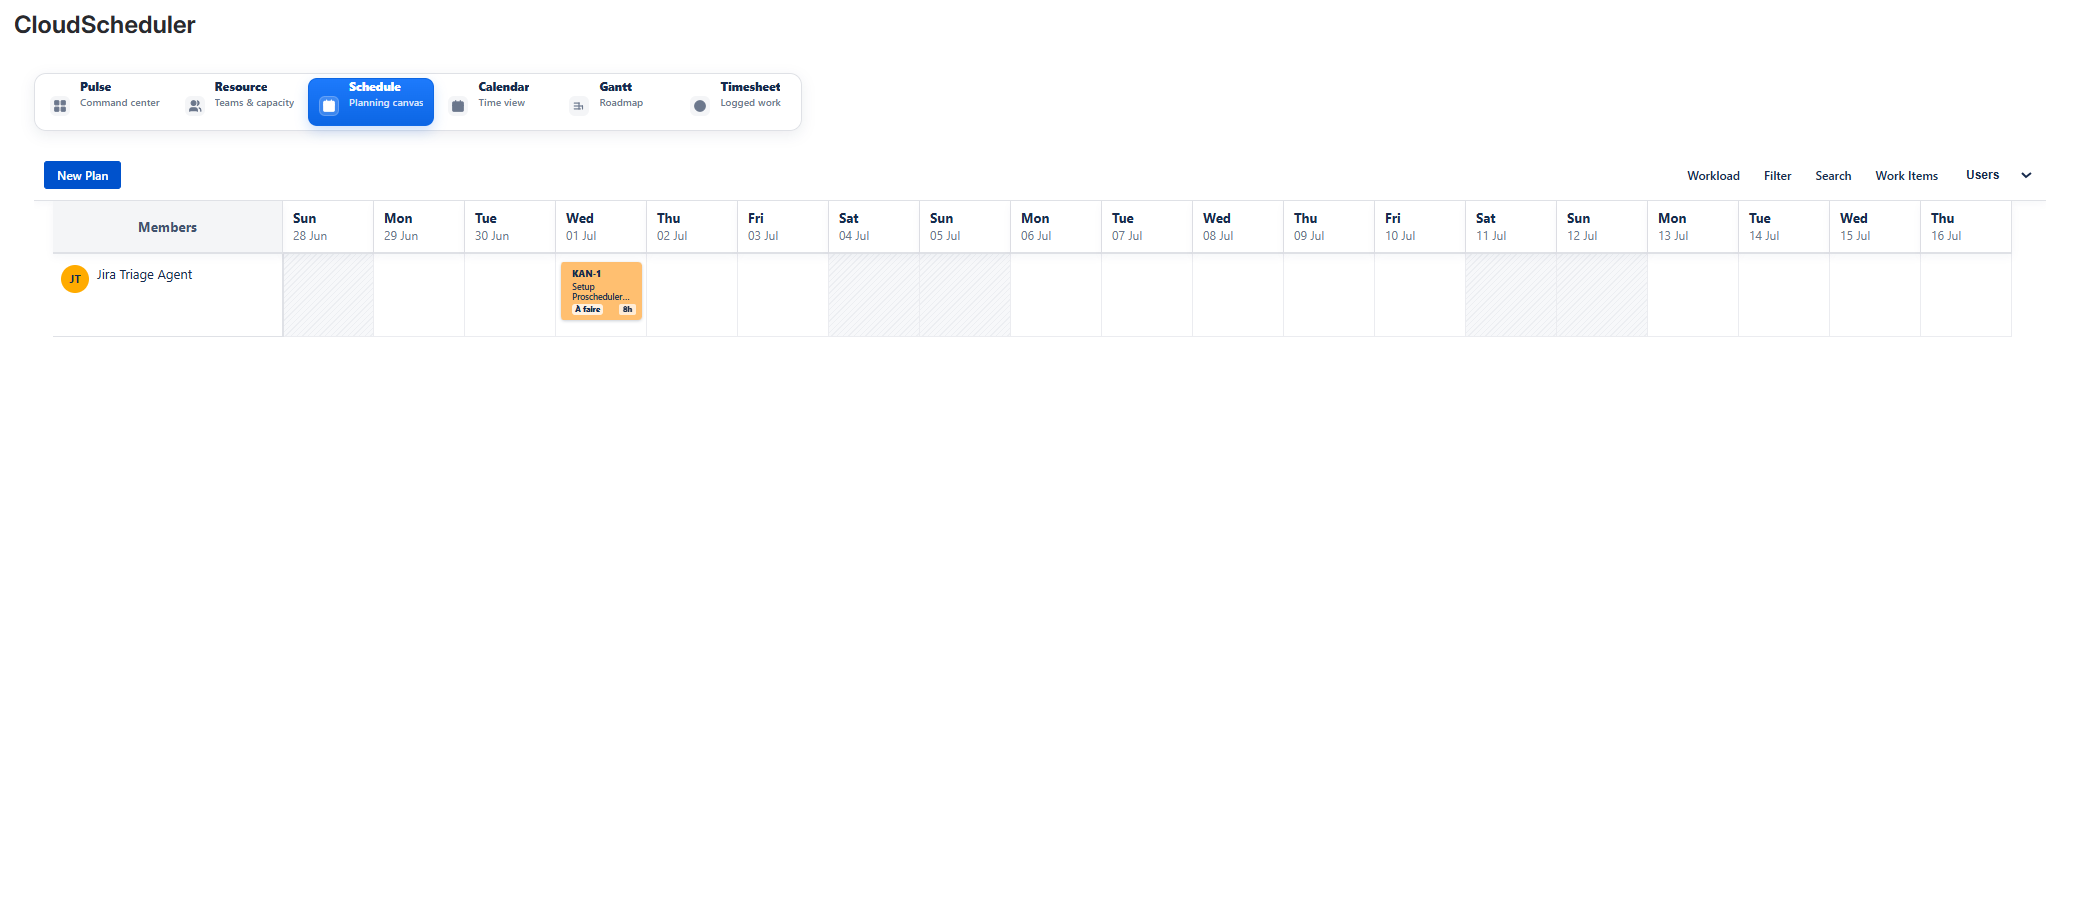Click the Members column header
This screenshot has width=2088, height=912.
[167, 227]
